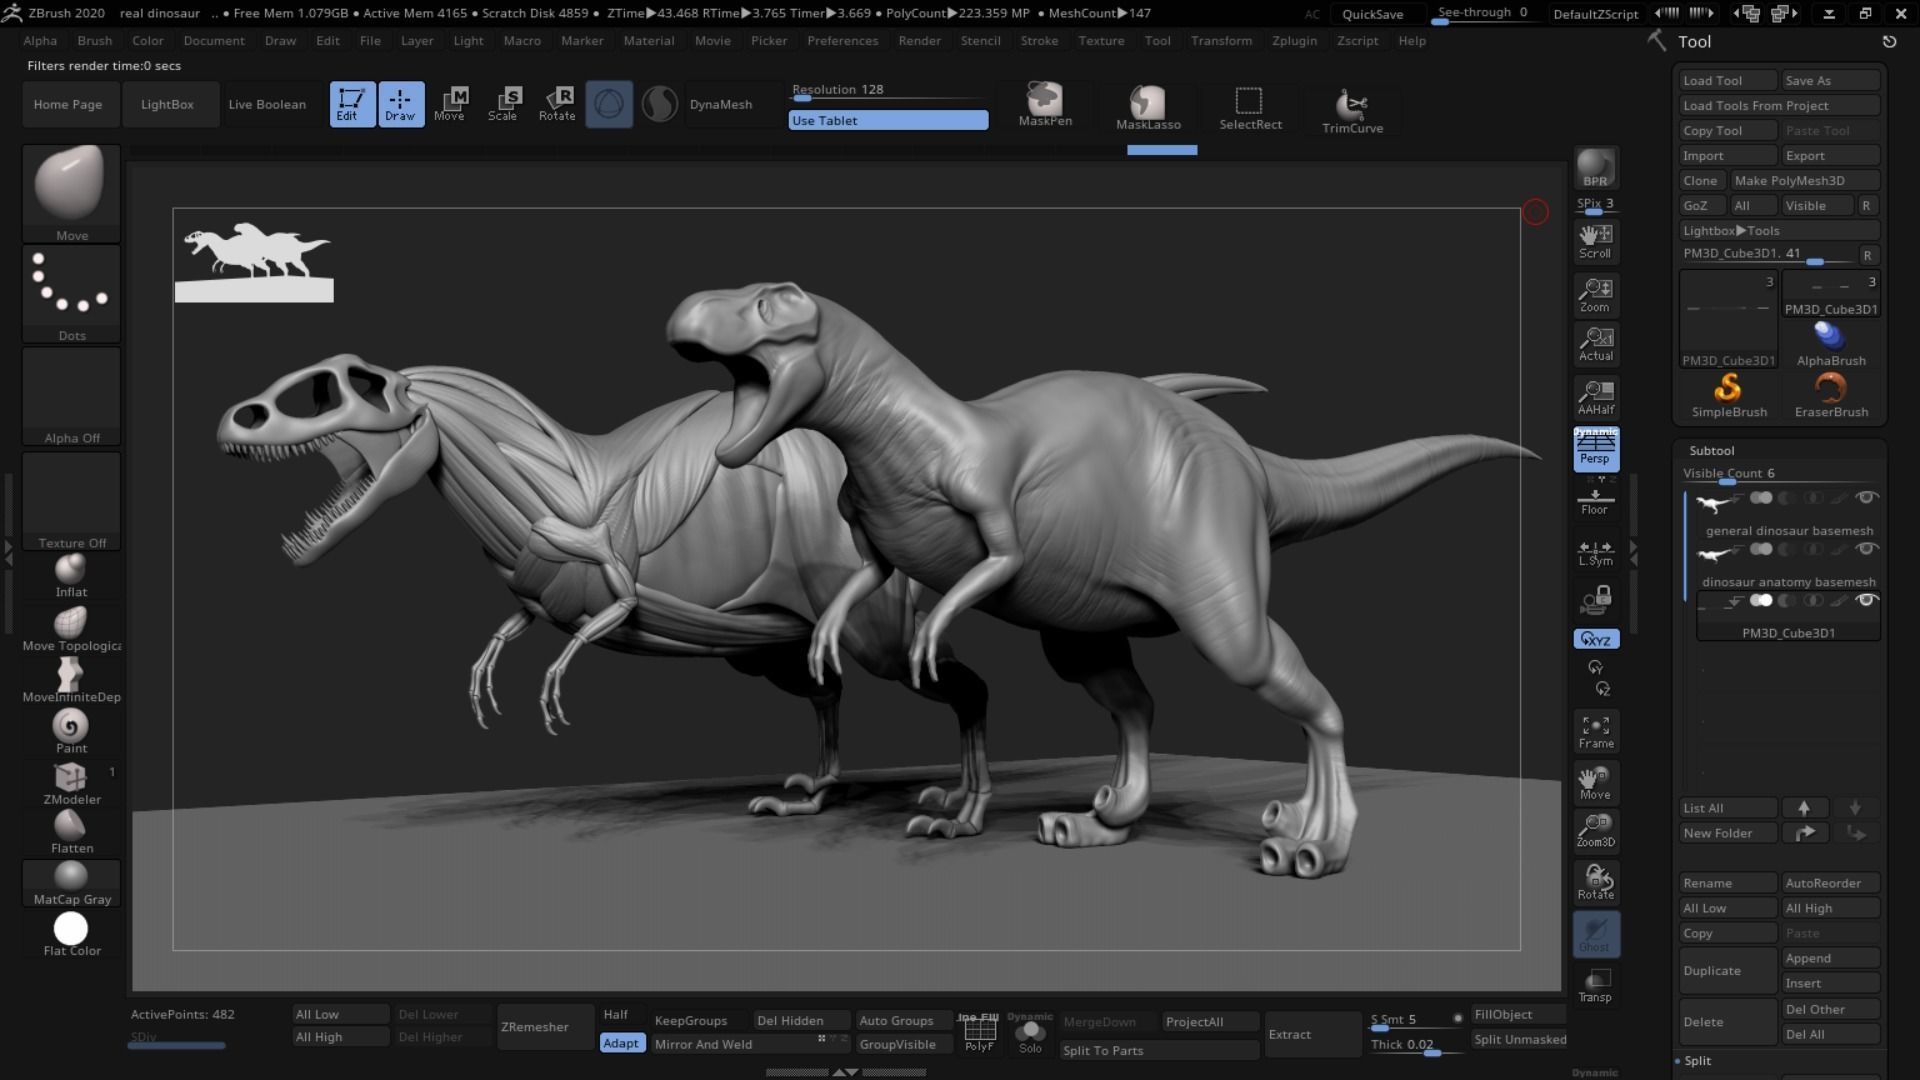Click the AAHalf view icon
Image resolution: width=1920 pixels, height=1080 pixels.
[1595, 397]
